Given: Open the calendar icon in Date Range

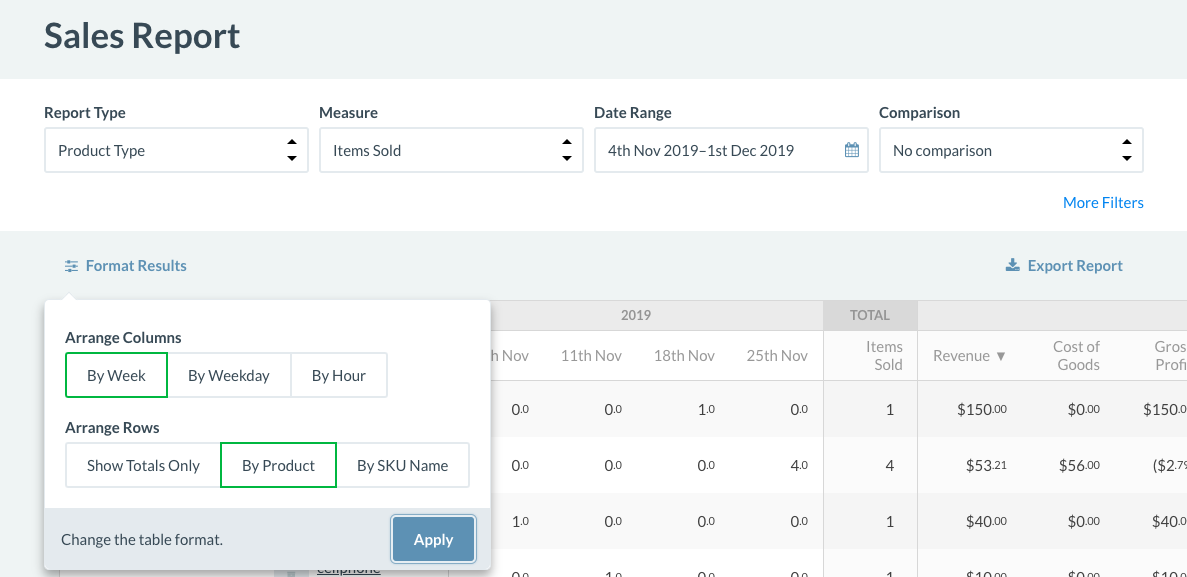Looking at the screenshot, I should click(x=852, y=151).
